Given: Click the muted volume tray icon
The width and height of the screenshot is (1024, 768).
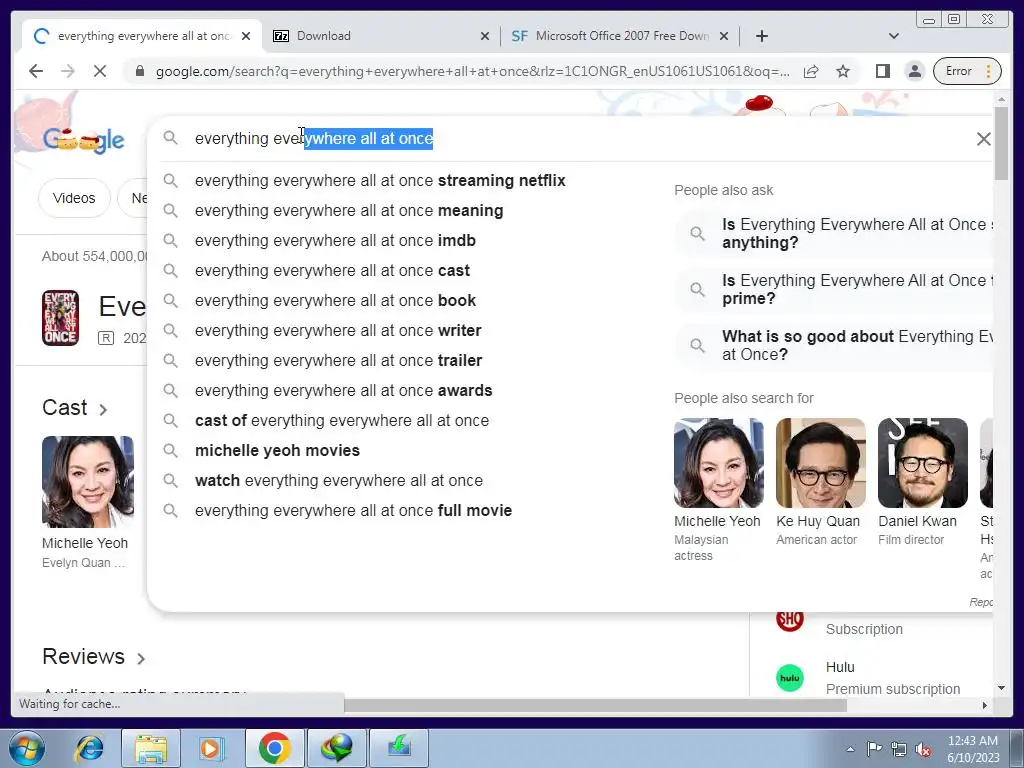Looking at the screenshot, I should [x=923, y=749].
